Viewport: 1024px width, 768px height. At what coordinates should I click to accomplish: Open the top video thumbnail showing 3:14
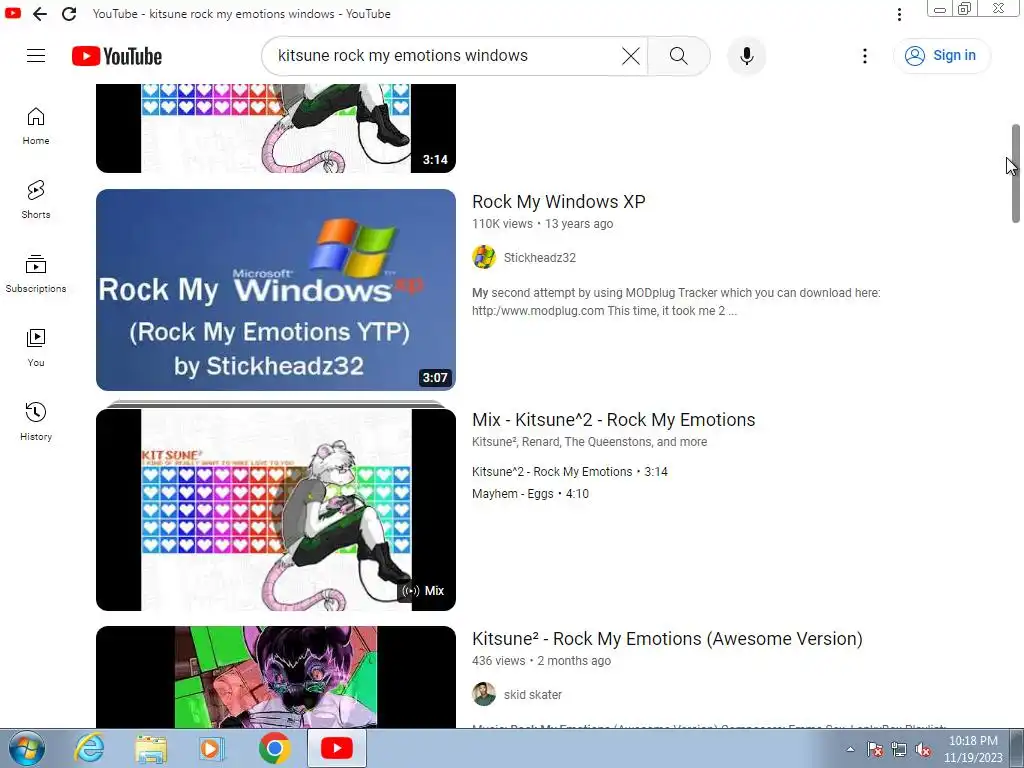click(x=276, y=128)
